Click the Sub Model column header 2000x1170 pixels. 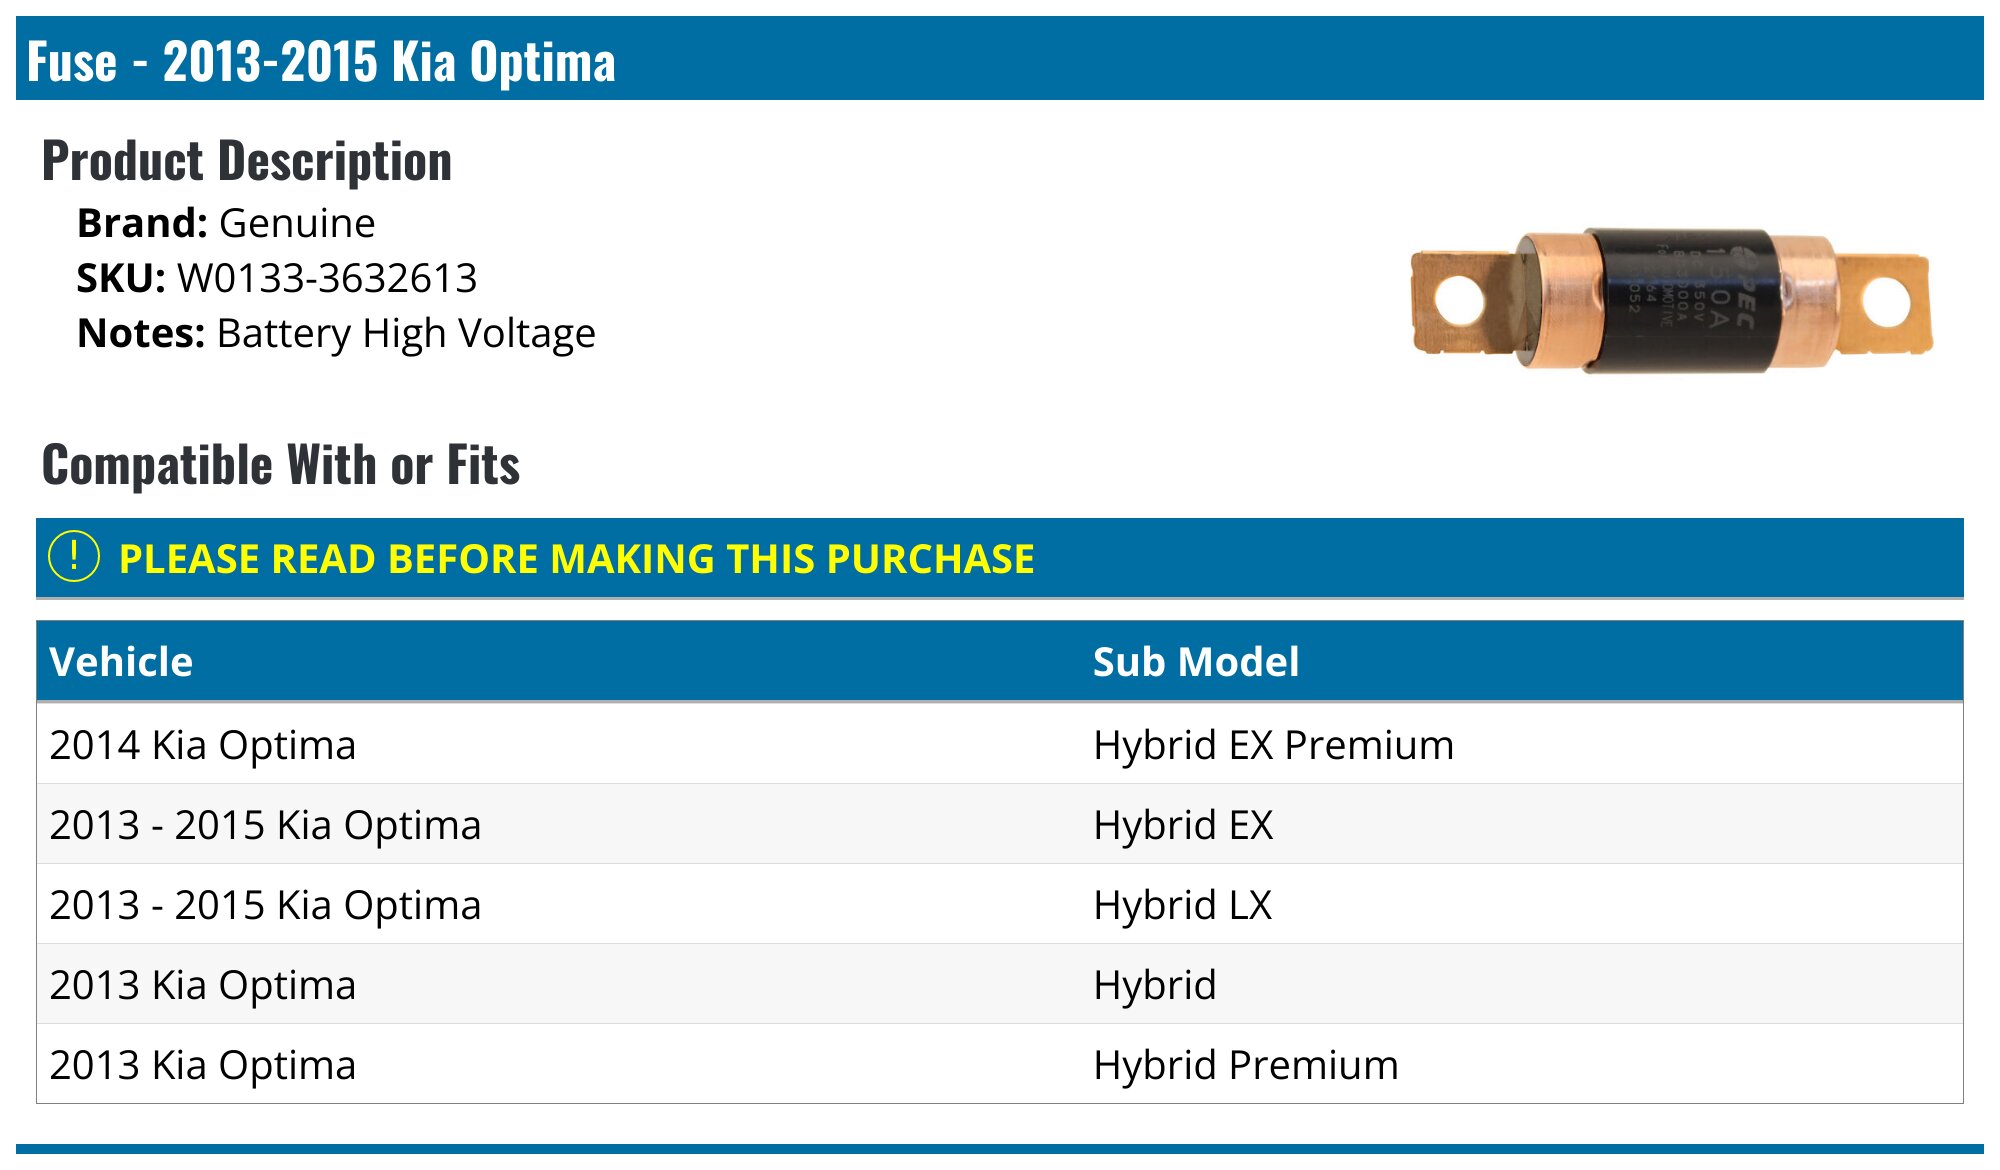tap(1196, 662)
